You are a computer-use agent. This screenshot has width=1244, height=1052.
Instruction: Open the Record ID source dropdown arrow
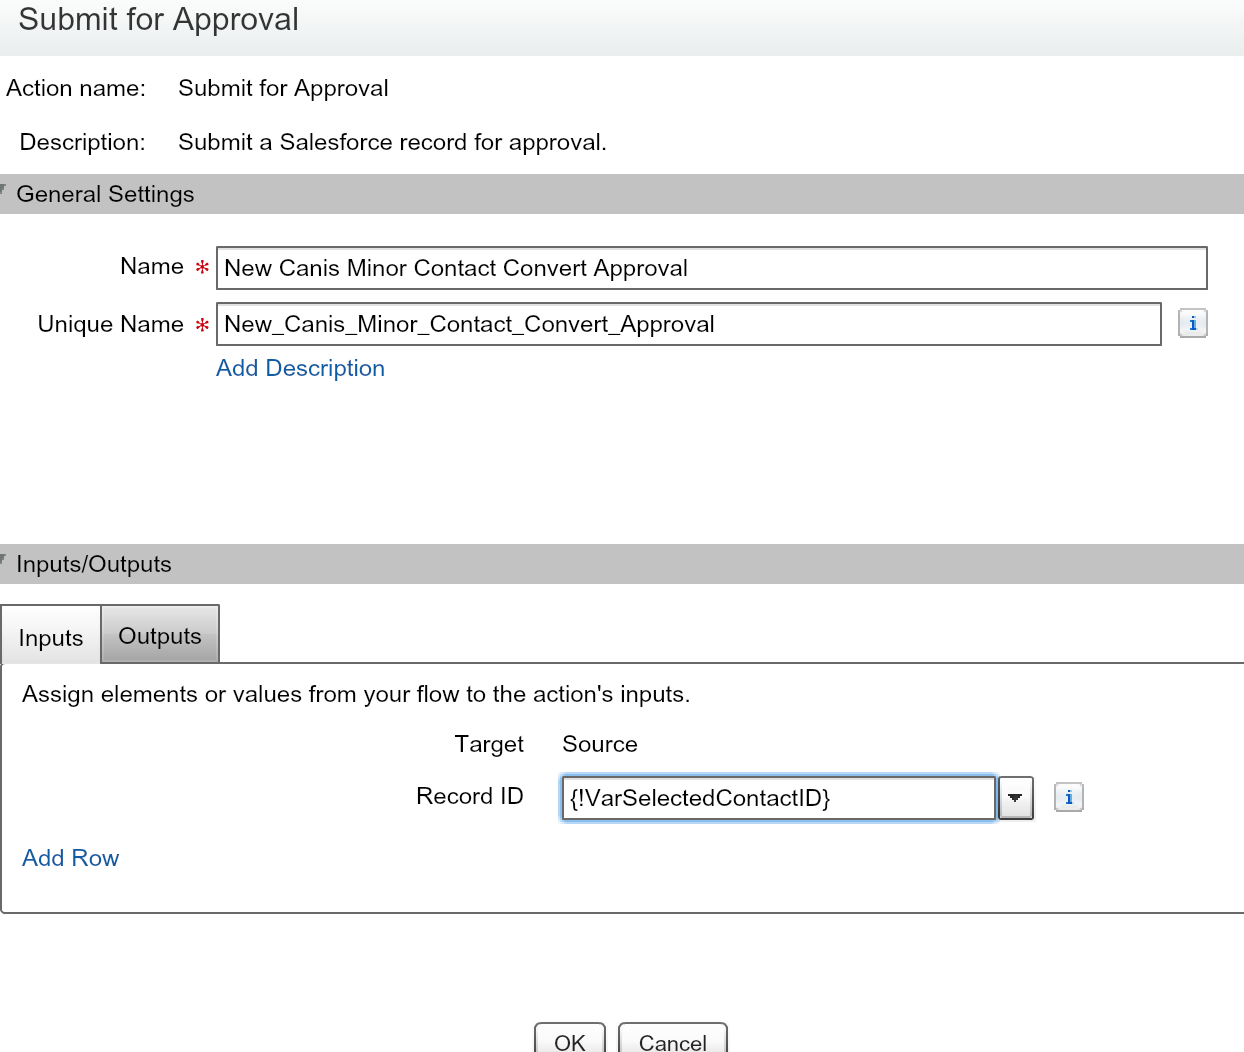(x=1015, y=798)
